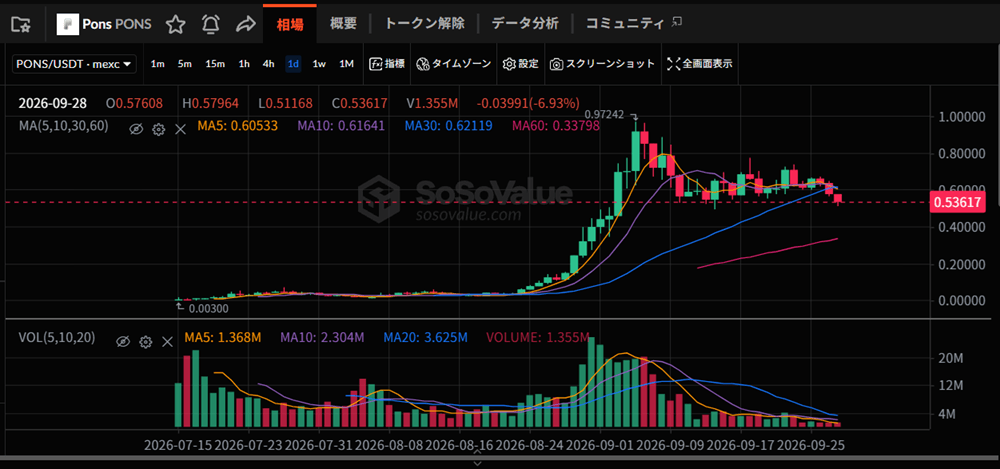This screenshot has height=469, width=1000.
Task: Click the MA60: 0.33798 label
Action: (x=555, y=126)
